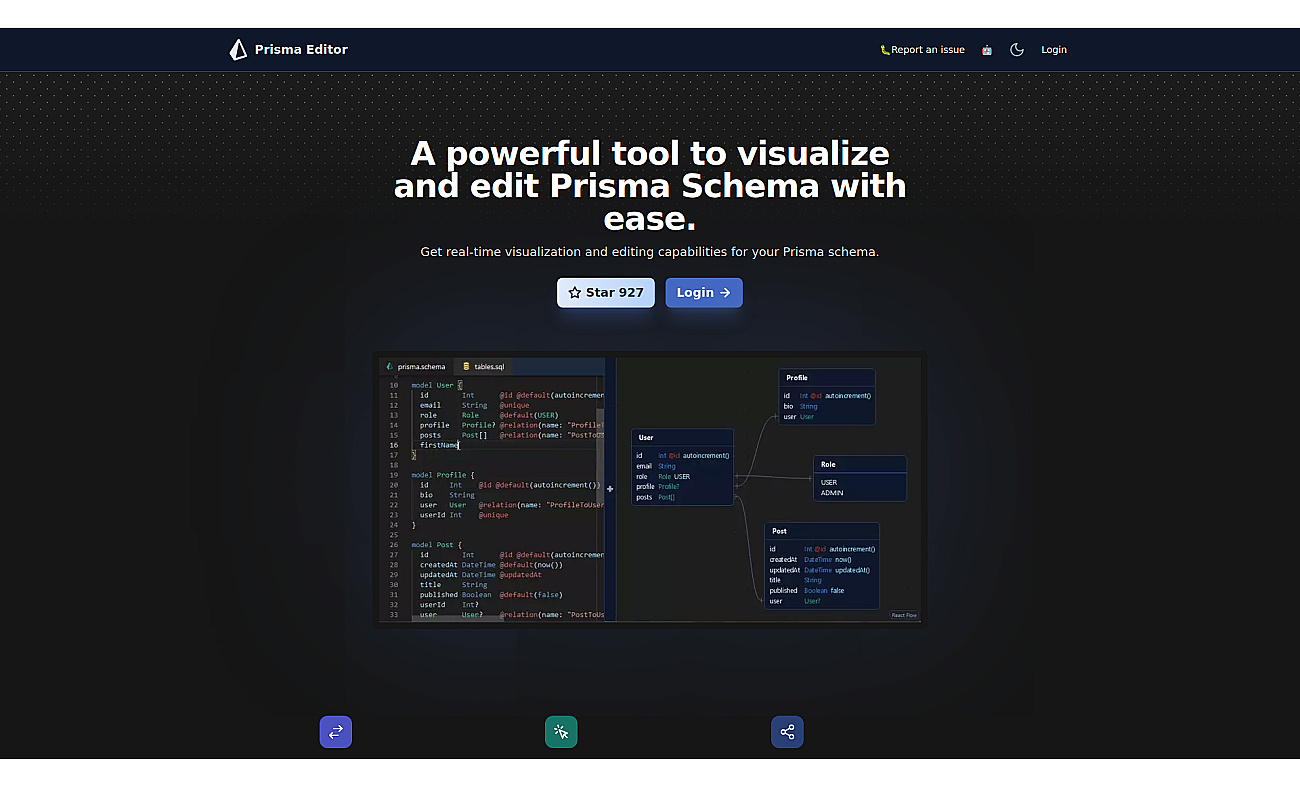
Task: Toggle dark mode with the moon icon
Action: tap(1017, 50)
